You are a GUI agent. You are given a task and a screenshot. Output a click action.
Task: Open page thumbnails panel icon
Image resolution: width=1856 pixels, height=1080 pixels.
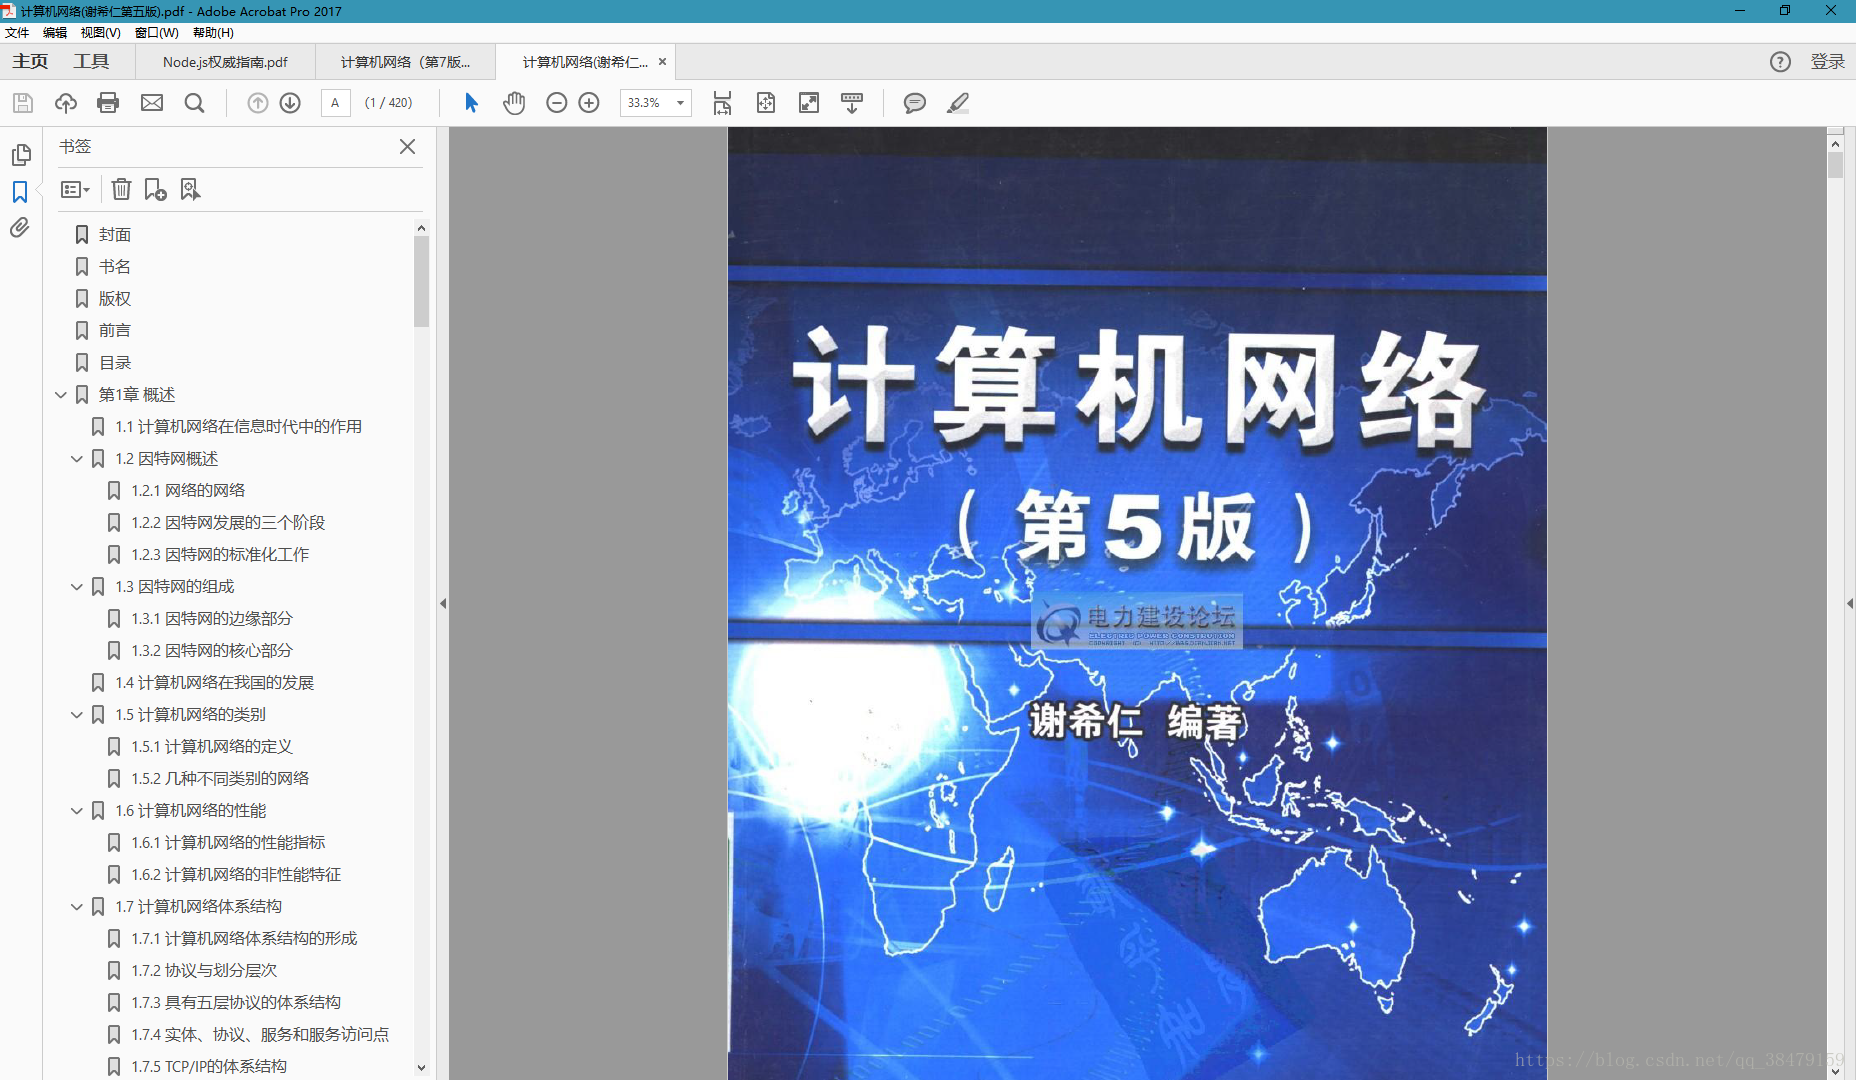pos(21,155)
